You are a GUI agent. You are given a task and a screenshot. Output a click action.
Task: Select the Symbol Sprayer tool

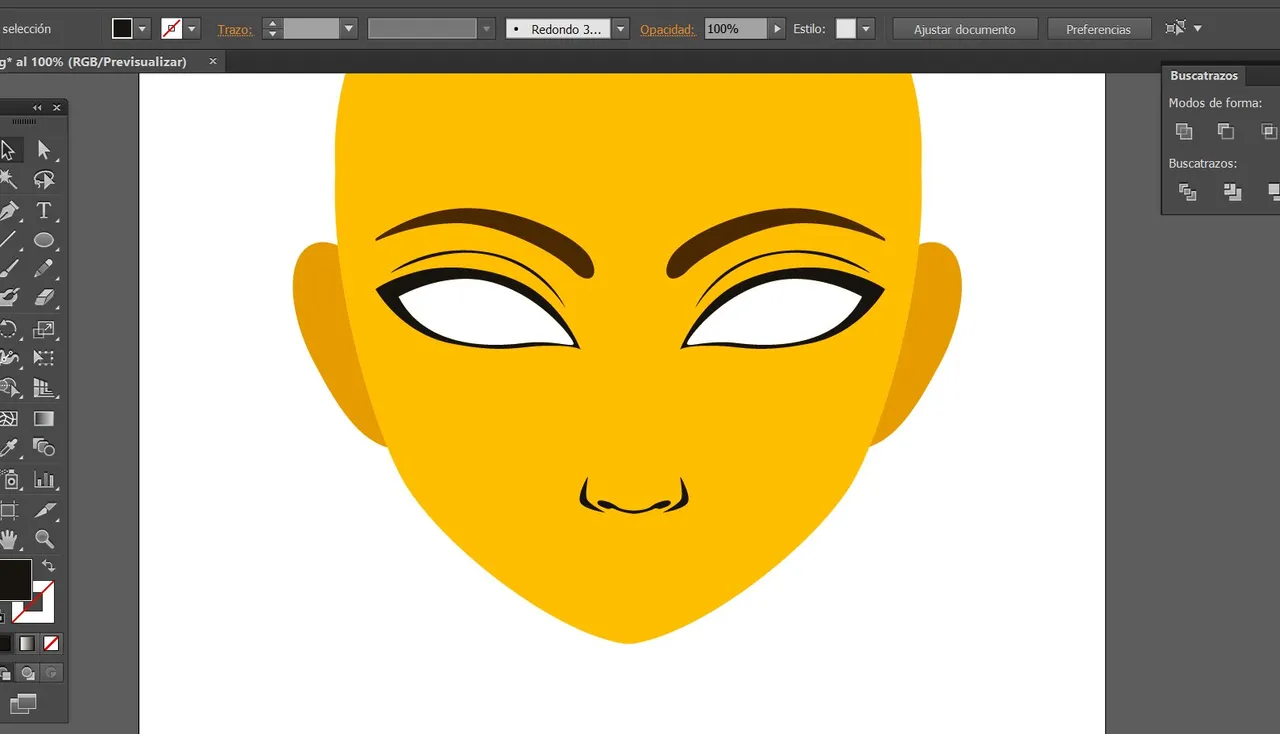[x=8, y=480]
